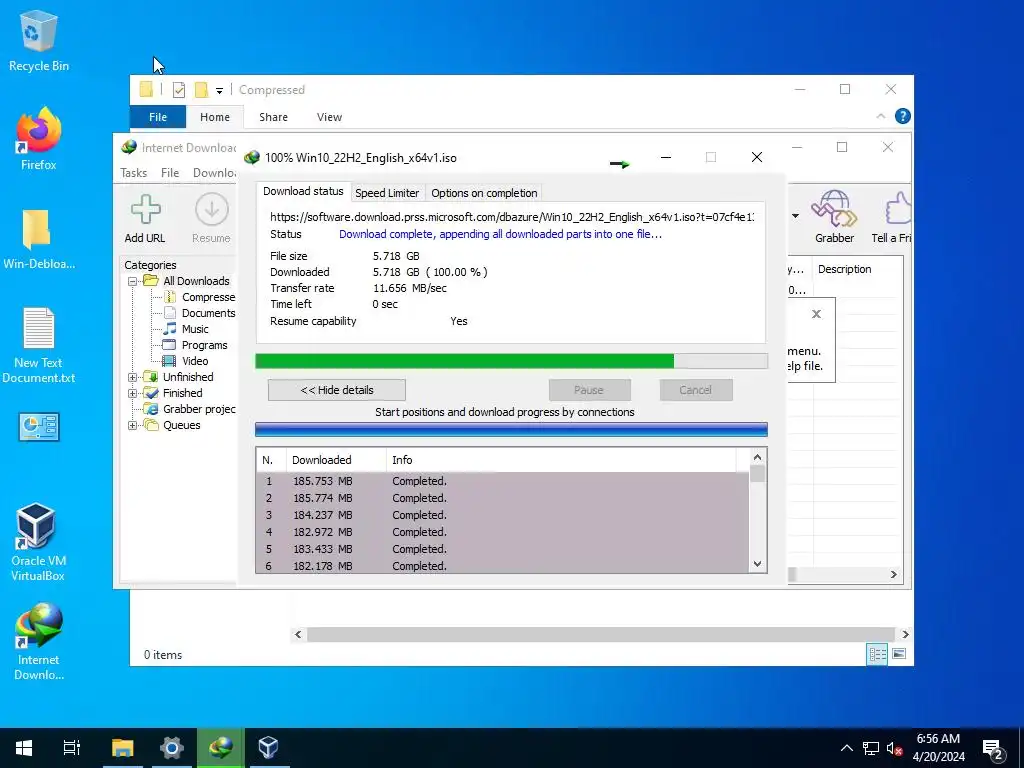Viewport: 1024px width, 768px height.
Task: Open Explorer Home ribbon tab
Action: point(215,117)
